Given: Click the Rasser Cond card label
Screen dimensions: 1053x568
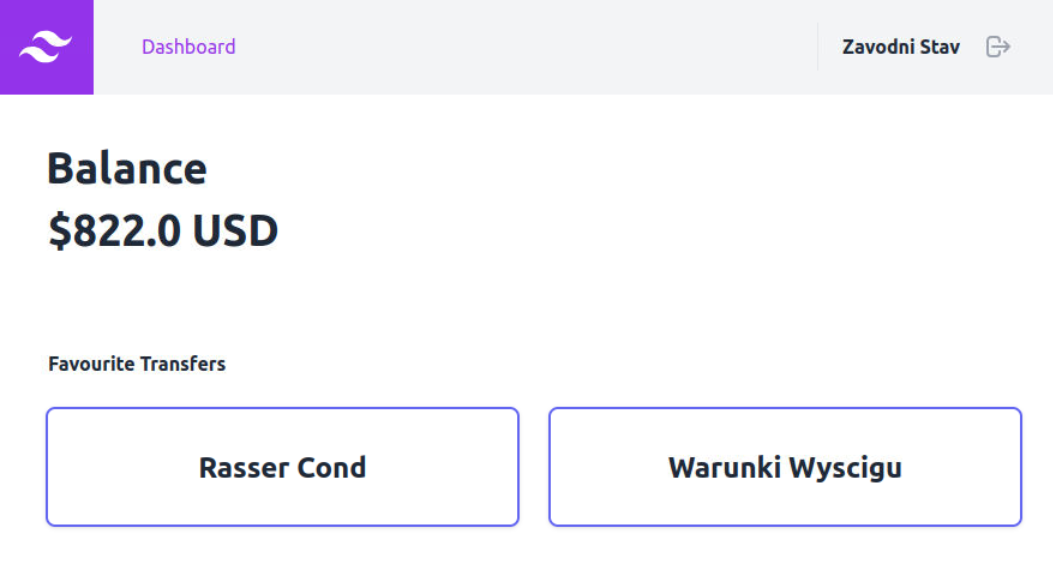Looking at the screenshot, I should (x=282, y=467).
